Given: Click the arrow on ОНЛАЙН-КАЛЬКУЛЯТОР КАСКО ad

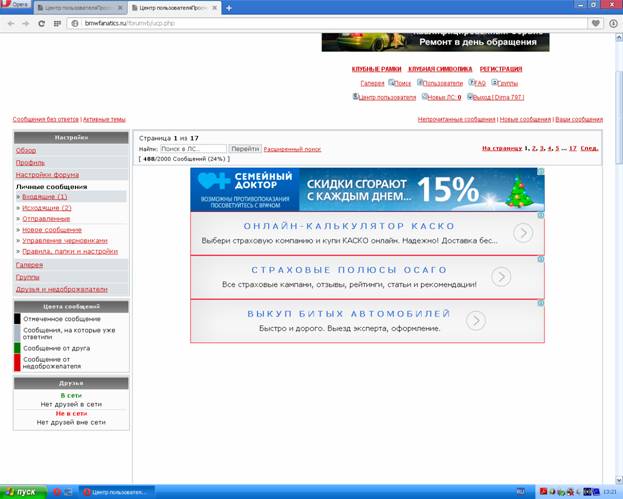Looking at the screenshot, I should 522,233.
